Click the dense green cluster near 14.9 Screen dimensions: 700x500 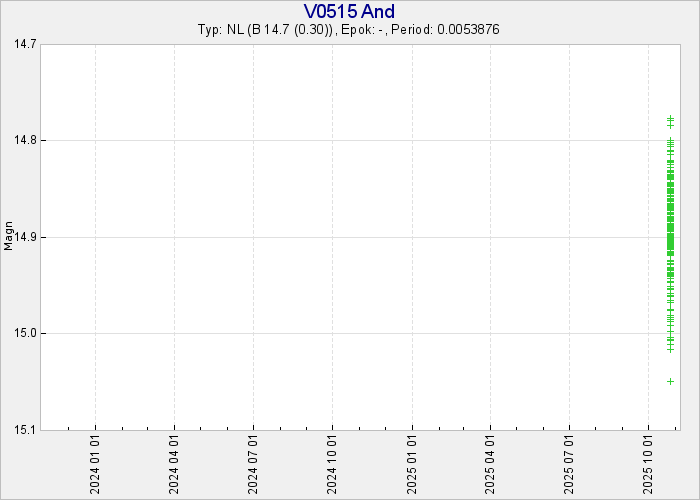click(x=670, y=236)
